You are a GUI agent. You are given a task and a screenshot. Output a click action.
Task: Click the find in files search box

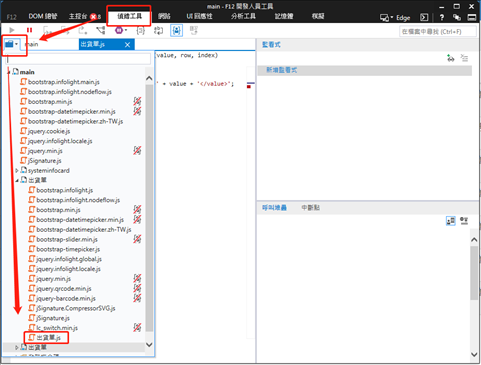[438, 32]
